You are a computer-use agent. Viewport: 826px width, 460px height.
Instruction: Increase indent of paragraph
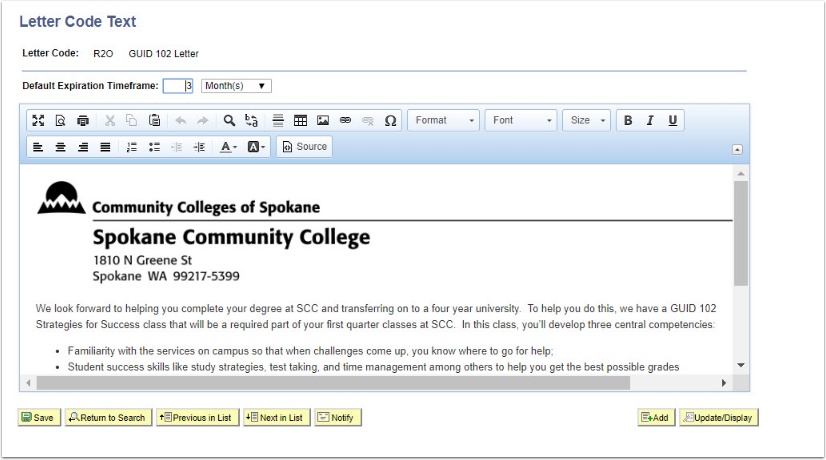199,147
